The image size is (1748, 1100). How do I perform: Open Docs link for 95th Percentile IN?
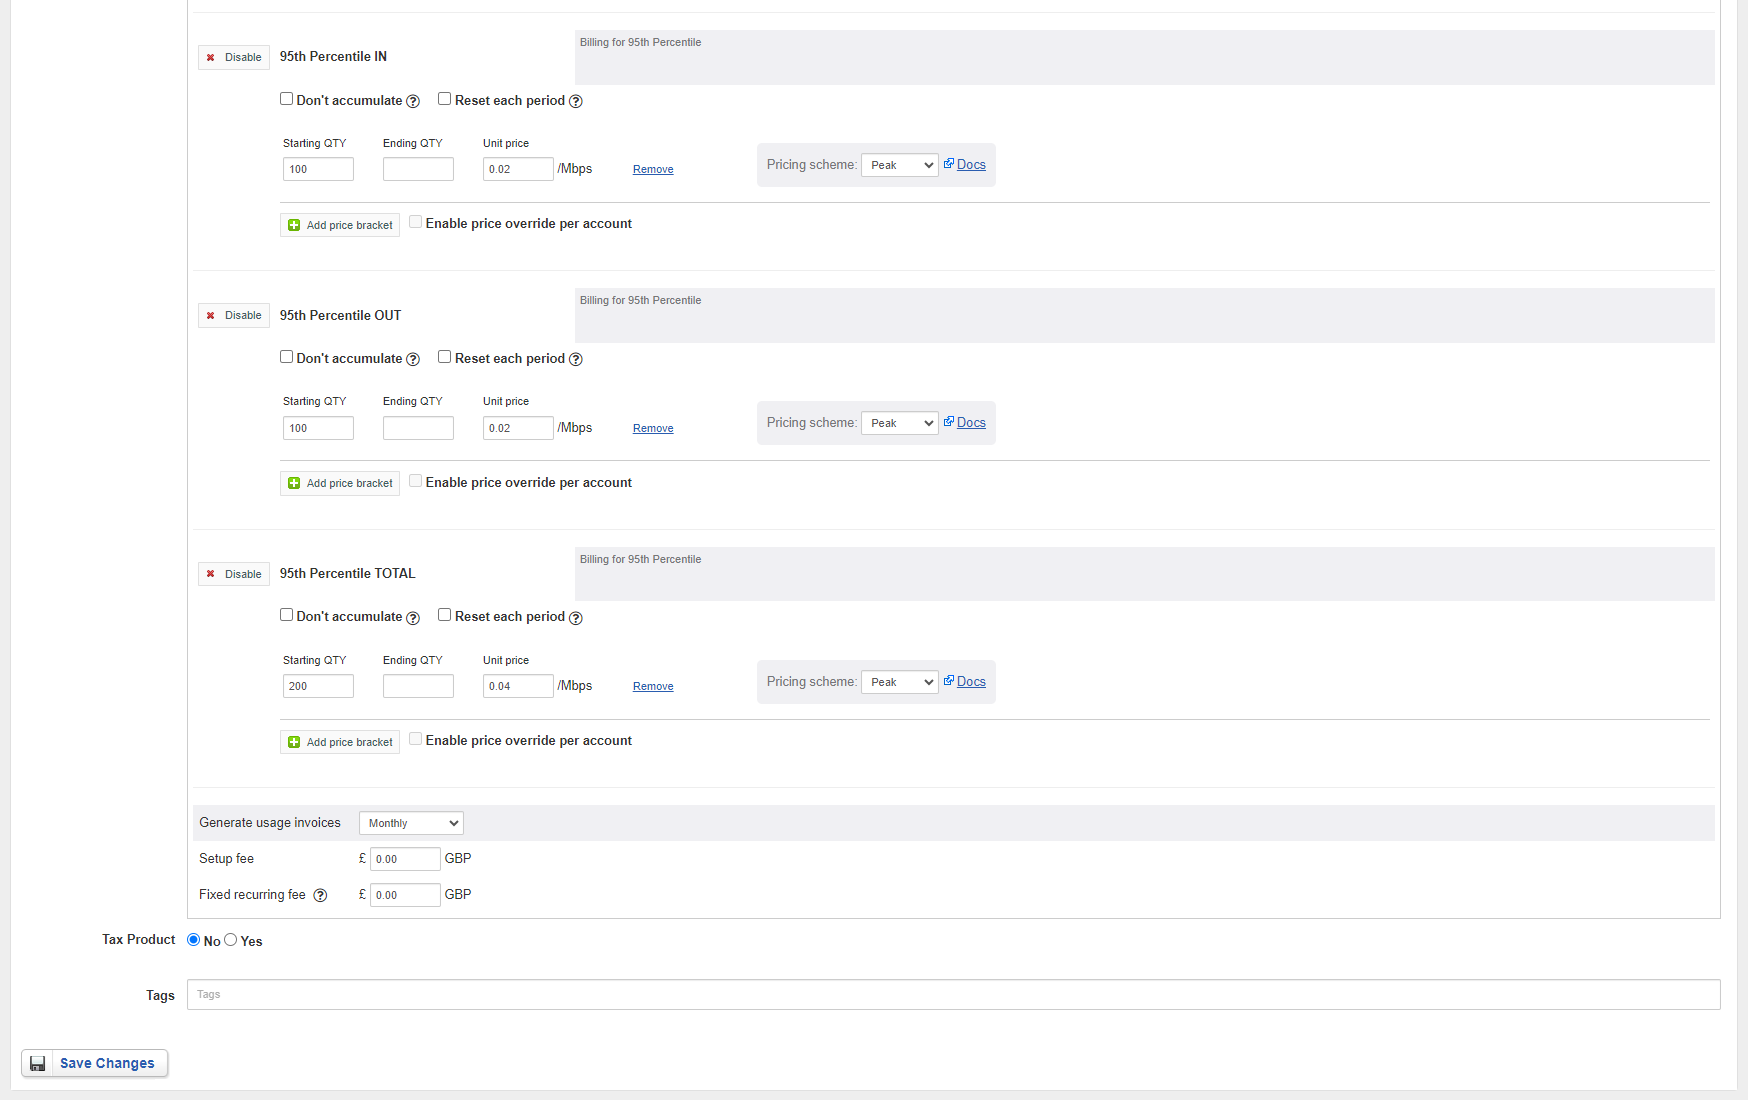coord(971,165)
